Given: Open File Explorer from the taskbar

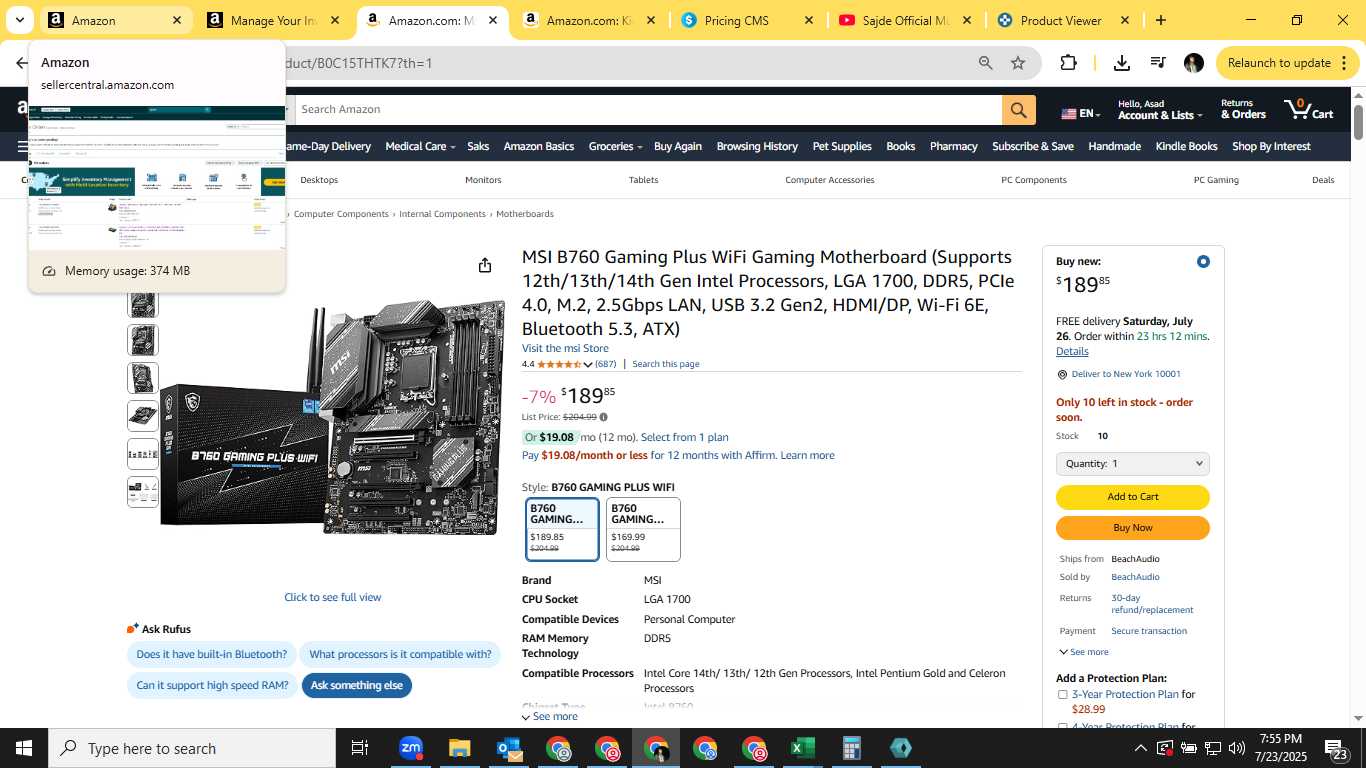Looking at the screenshot, I should tap(460, 748).
